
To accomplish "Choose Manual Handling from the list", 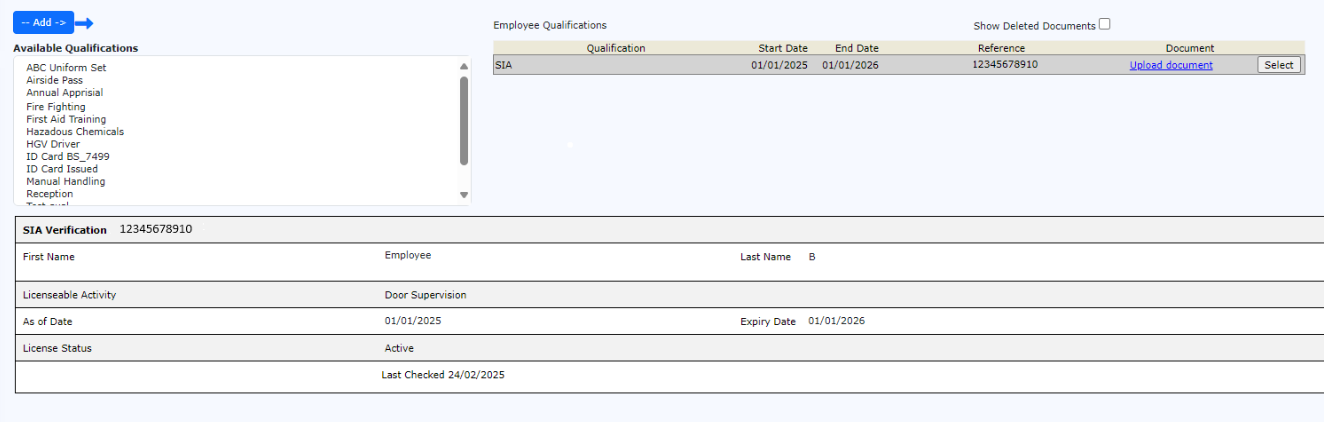I will [65, 182].
